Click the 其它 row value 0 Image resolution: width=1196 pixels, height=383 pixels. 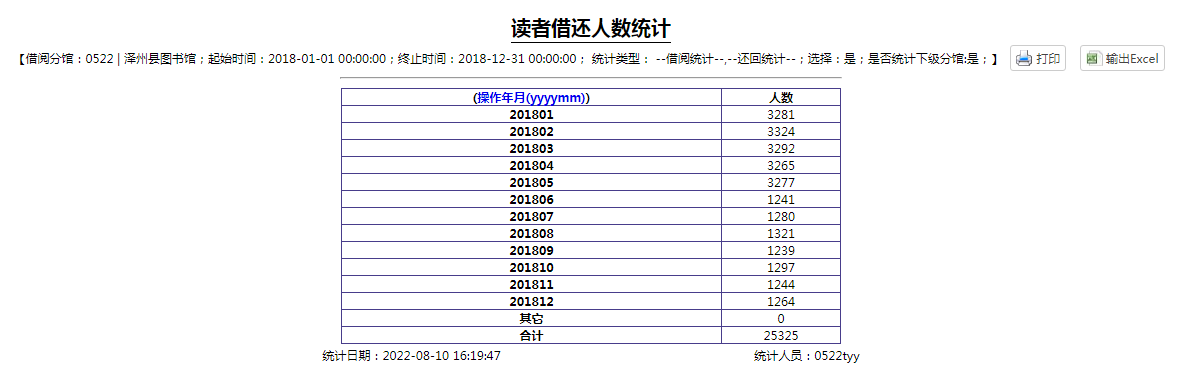[x=781, y=319]
